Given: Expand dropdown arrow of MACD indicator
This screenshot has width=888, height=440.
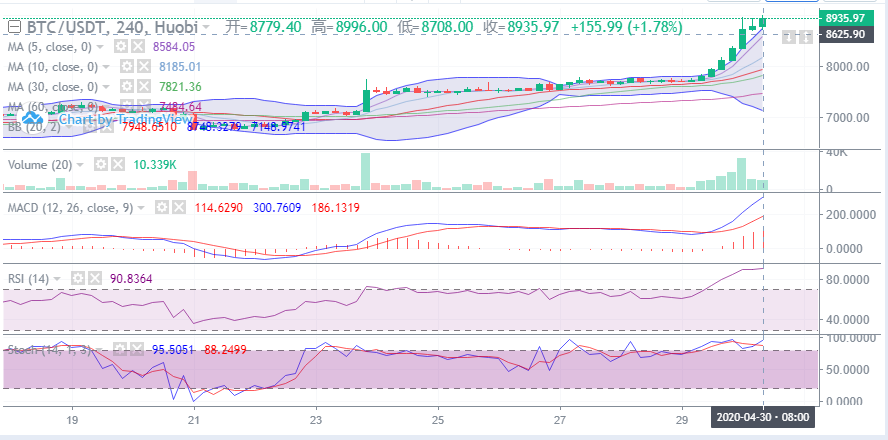Looking at the screenshot, I should (x=141, y=208).
